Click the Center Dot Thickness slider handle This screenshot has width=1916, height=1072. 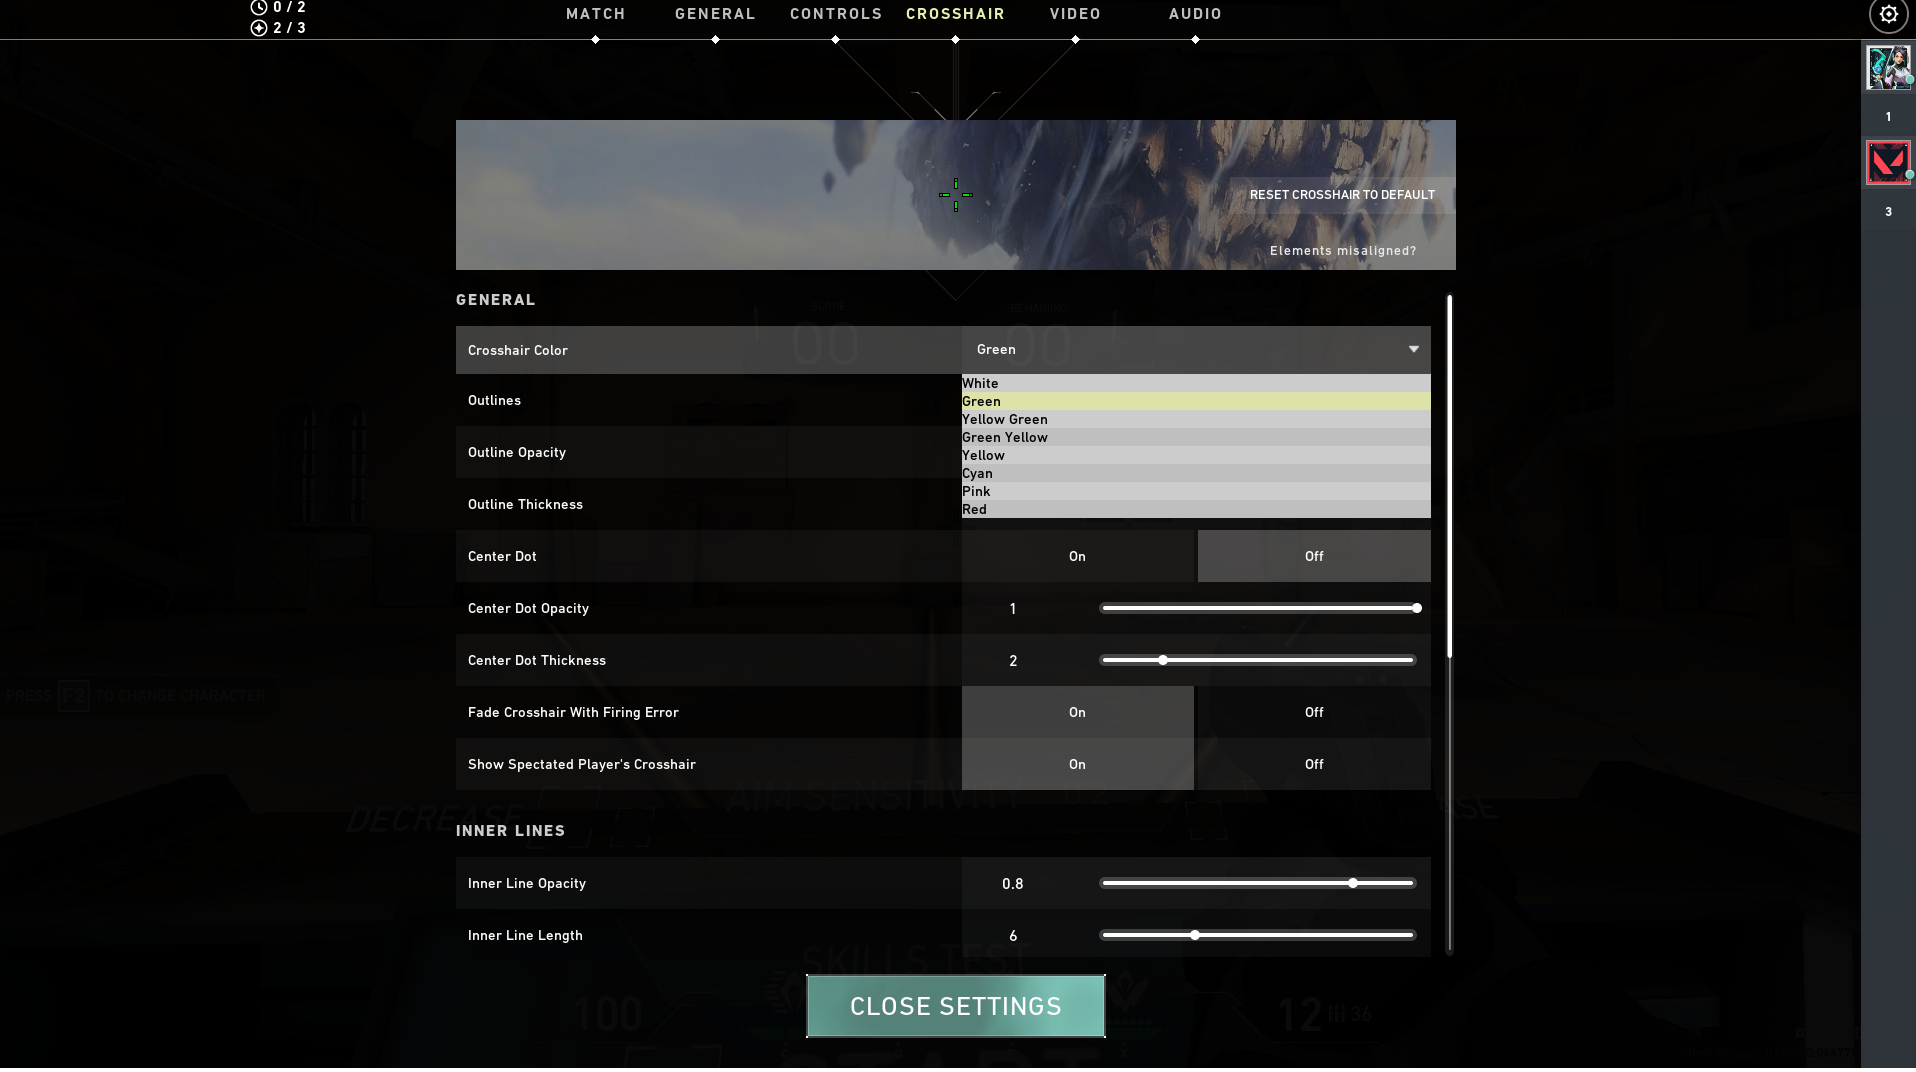(x=1162, y=660)
